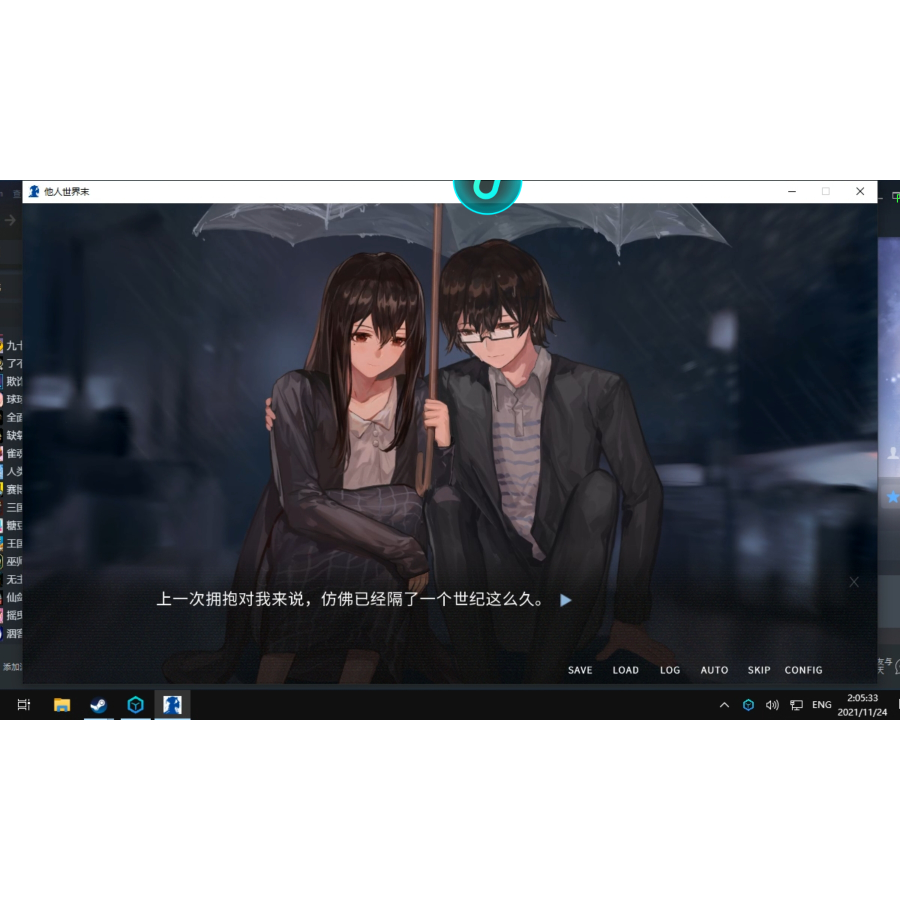Click the dialogue line starting with 上一次拥抱
The height and width of the screenshot is (900, 900).
coord(349,599)
